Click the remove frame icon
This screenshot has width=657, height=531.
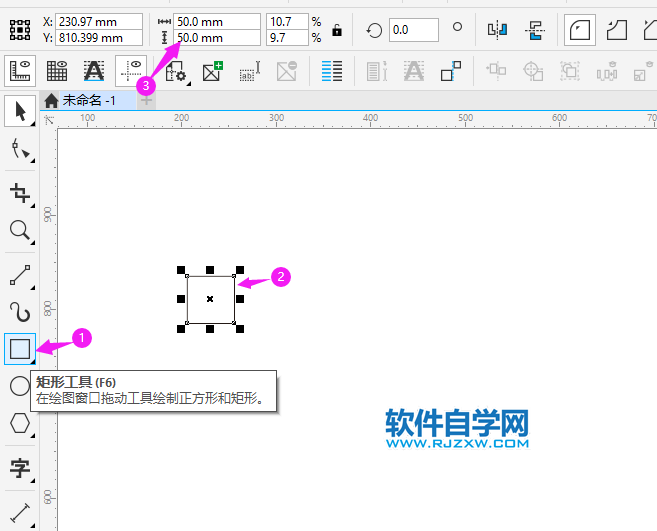point(287,71)
